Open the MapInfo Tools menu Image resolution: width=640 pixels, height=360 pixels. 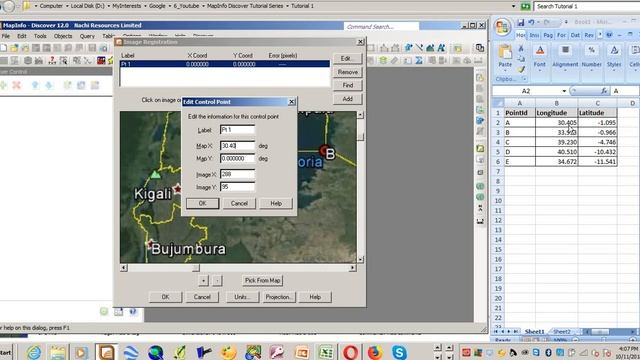click(x=40, y=36)
